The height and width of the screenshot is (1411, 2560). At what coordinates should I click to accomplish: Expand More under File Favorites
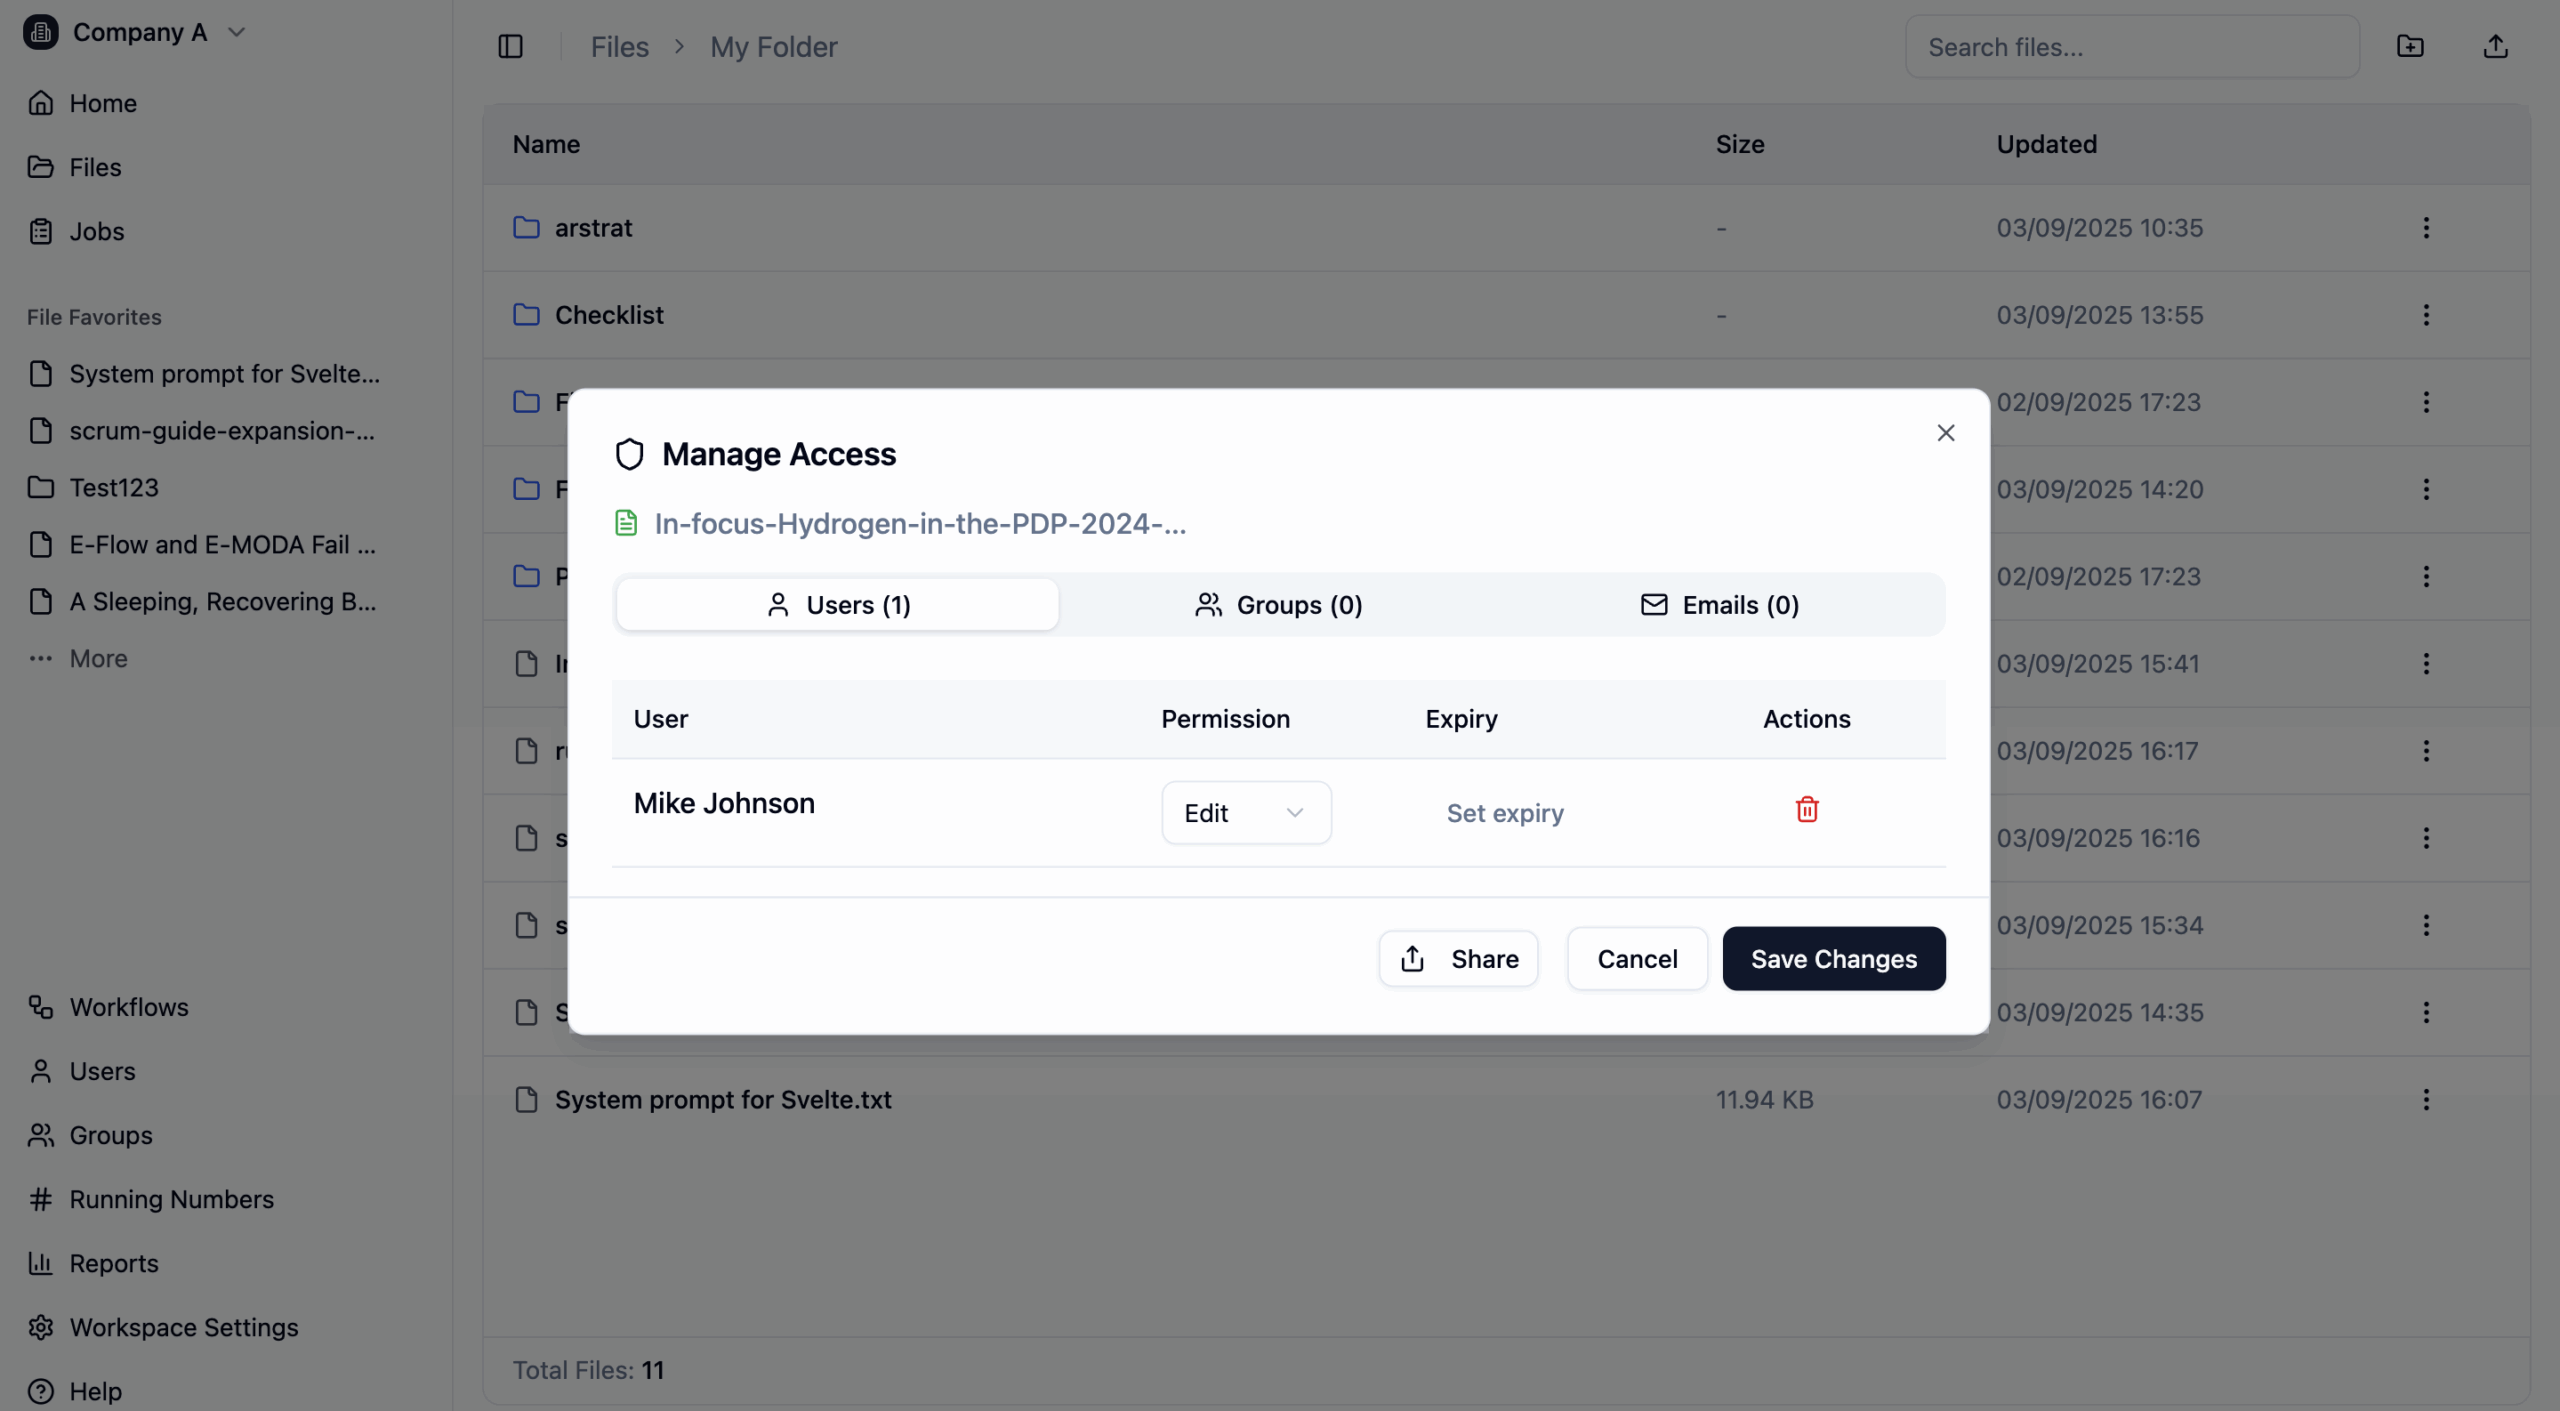(x=98, y=659)
